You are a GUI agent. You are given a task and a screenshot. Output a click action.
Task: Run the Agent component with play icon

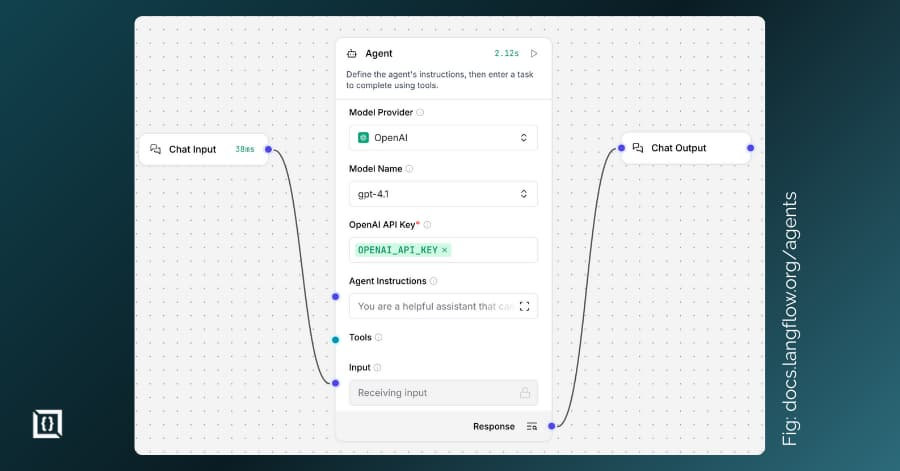(534, 53)
